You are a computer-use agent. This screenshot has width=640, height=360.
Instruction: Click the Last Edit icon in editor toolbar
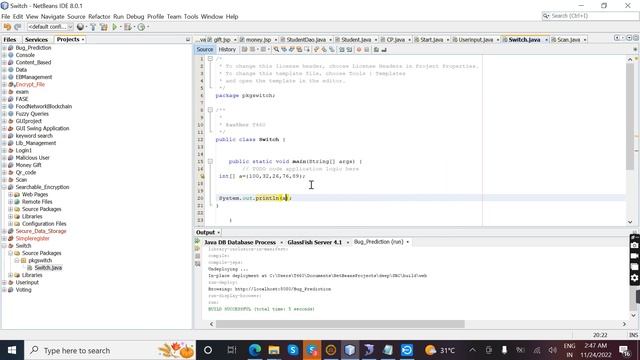pyautogui.click(x=244, y=49)
